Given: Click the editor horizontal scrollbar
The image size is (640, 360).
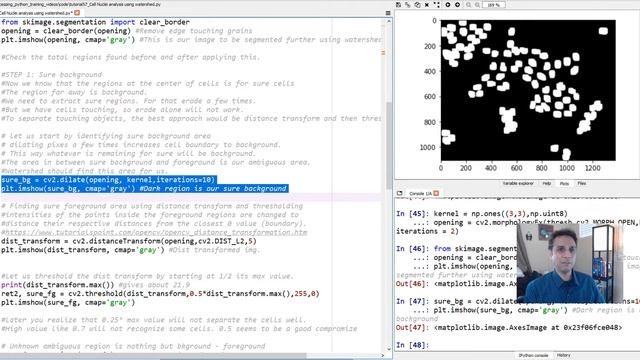Looking at the screenshot, I should [153, 356].
